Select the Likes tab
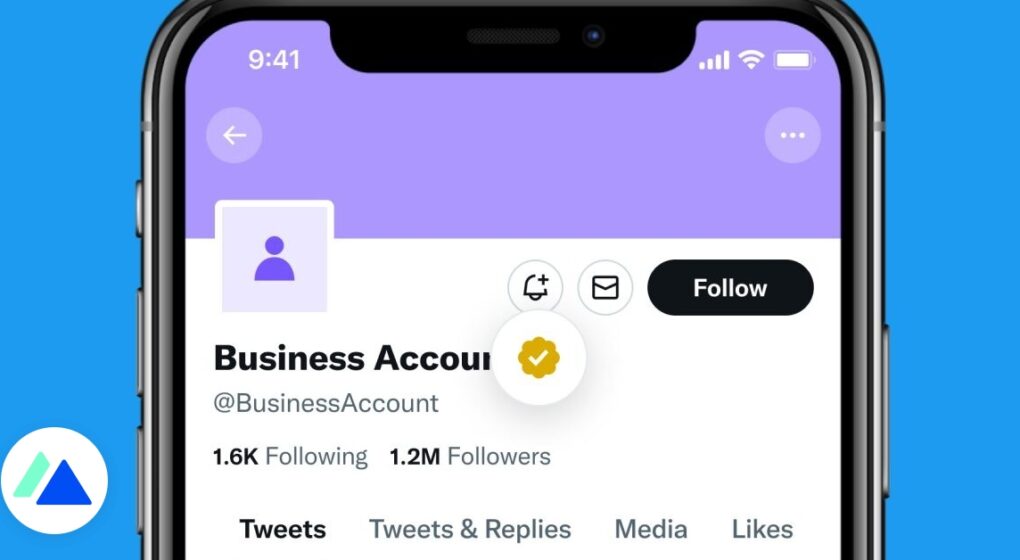This screenshot has height=560, width=1020. [762, 529]
